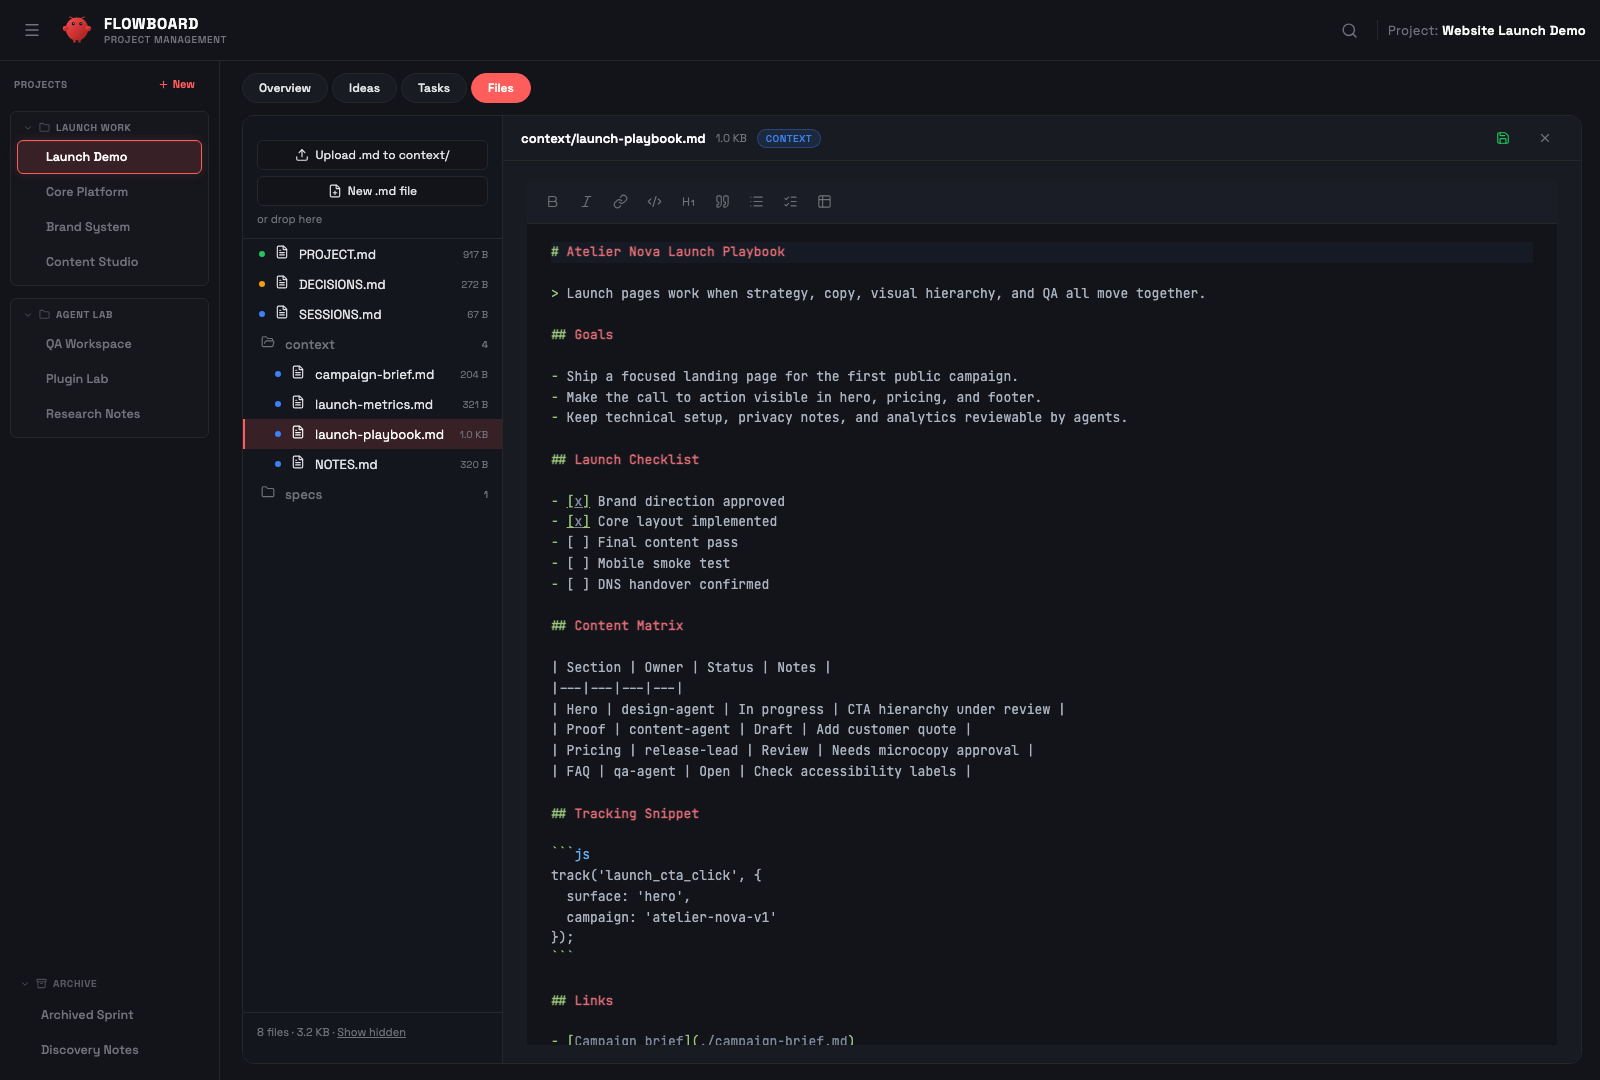This screenshot has height=1080, width=1600.
Task: Click the Agent Lab folder icon
Action: (44, 314)
